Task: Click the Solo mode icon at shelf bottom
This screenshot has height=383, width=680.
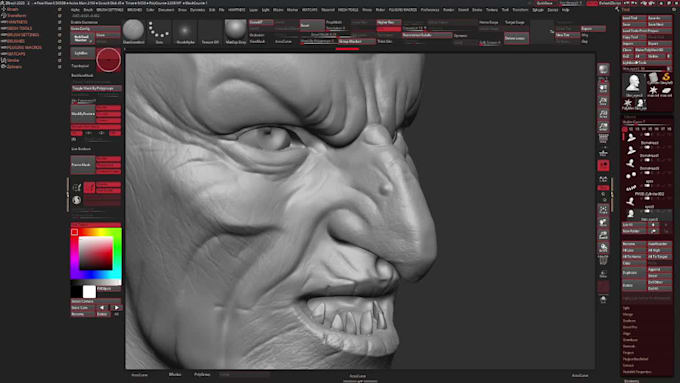Action: click(x=603, y=299)
